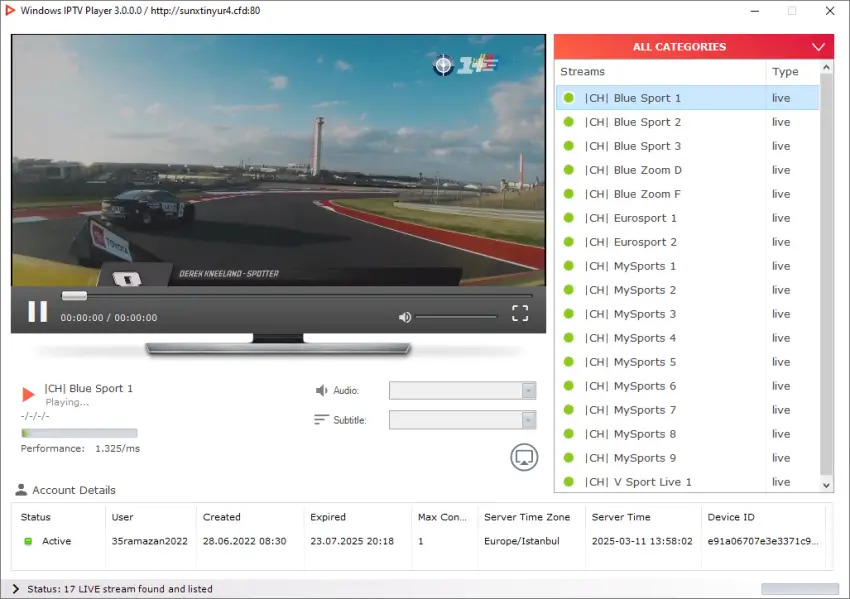Select the V Sport Live 1 stream
Viewport: 850px width, 599px height.
(x=687, y=481)
